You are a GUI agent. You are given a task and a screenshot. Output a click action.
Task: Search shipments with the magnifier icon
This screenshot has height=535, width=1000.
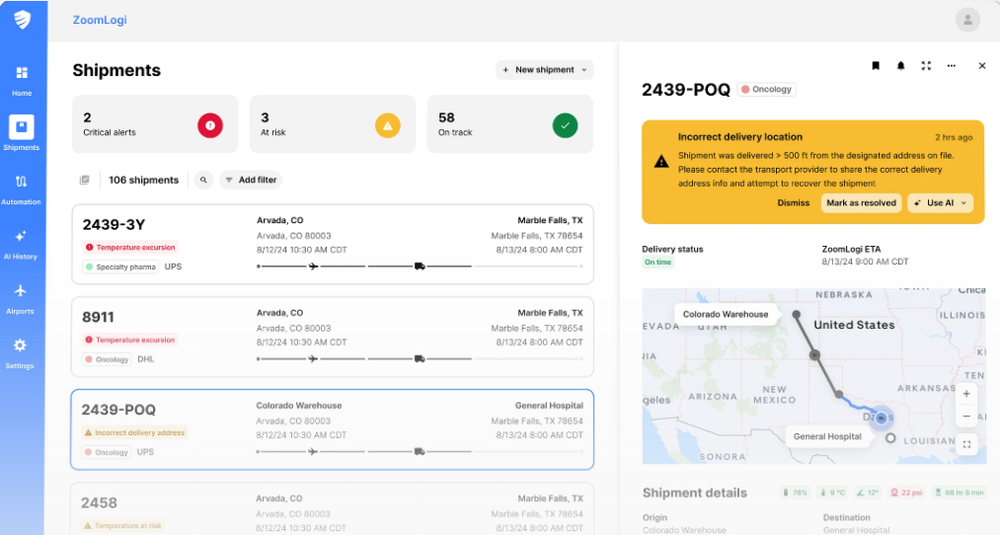point(203,180)
